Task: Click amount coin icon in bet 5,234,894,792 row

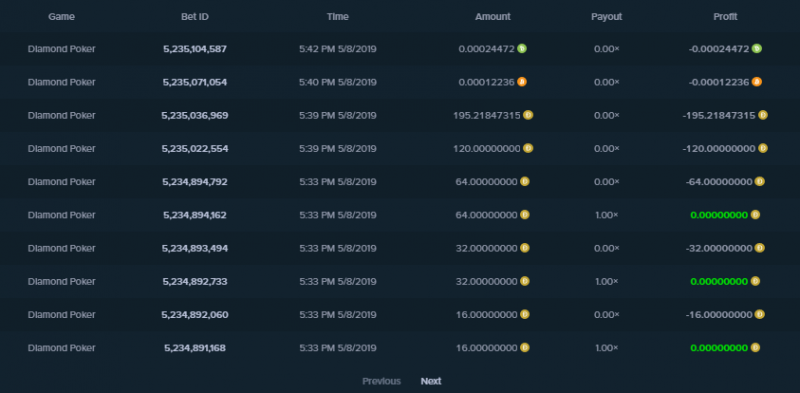Action: [x=524, y=181]
